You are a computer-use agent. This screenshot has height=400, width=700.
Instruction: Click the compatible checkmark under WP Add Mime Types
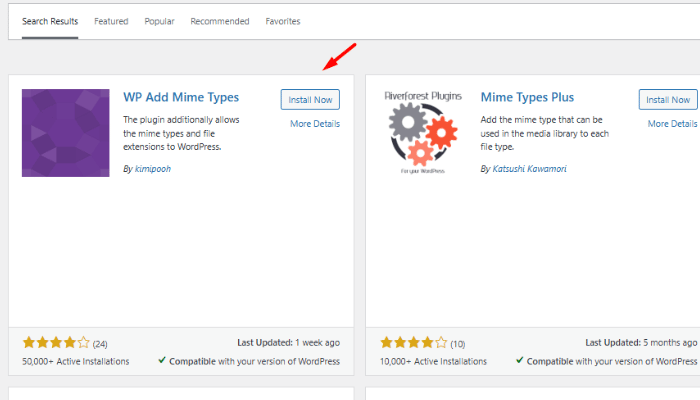[162, 361]
